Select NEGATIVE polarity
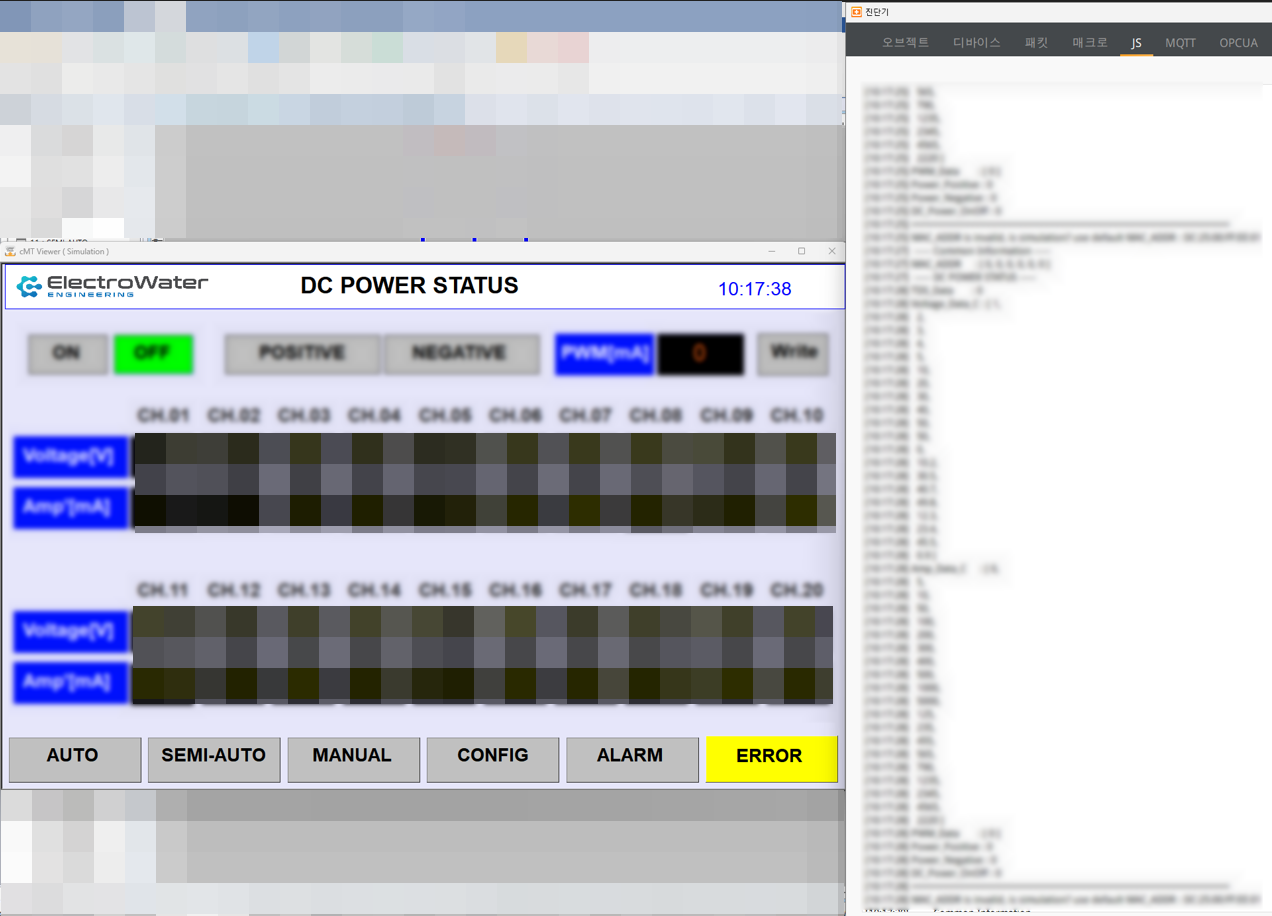 (x=459, y=353)
